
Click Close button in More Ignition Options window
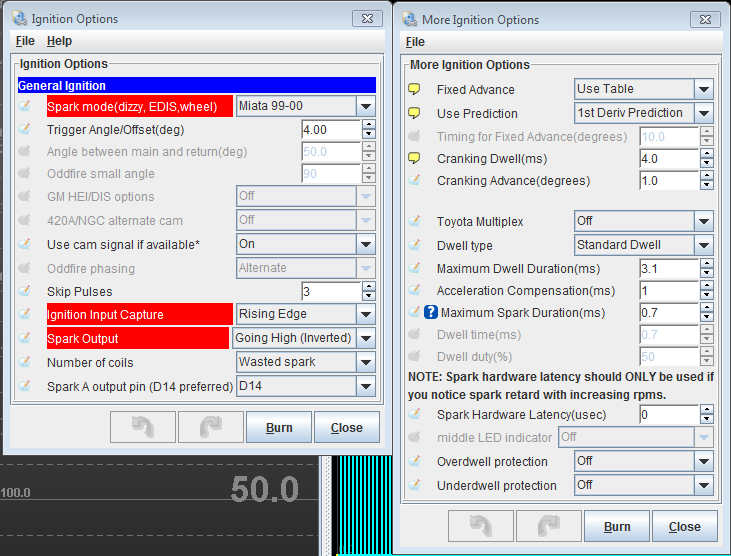click(684, 526)
